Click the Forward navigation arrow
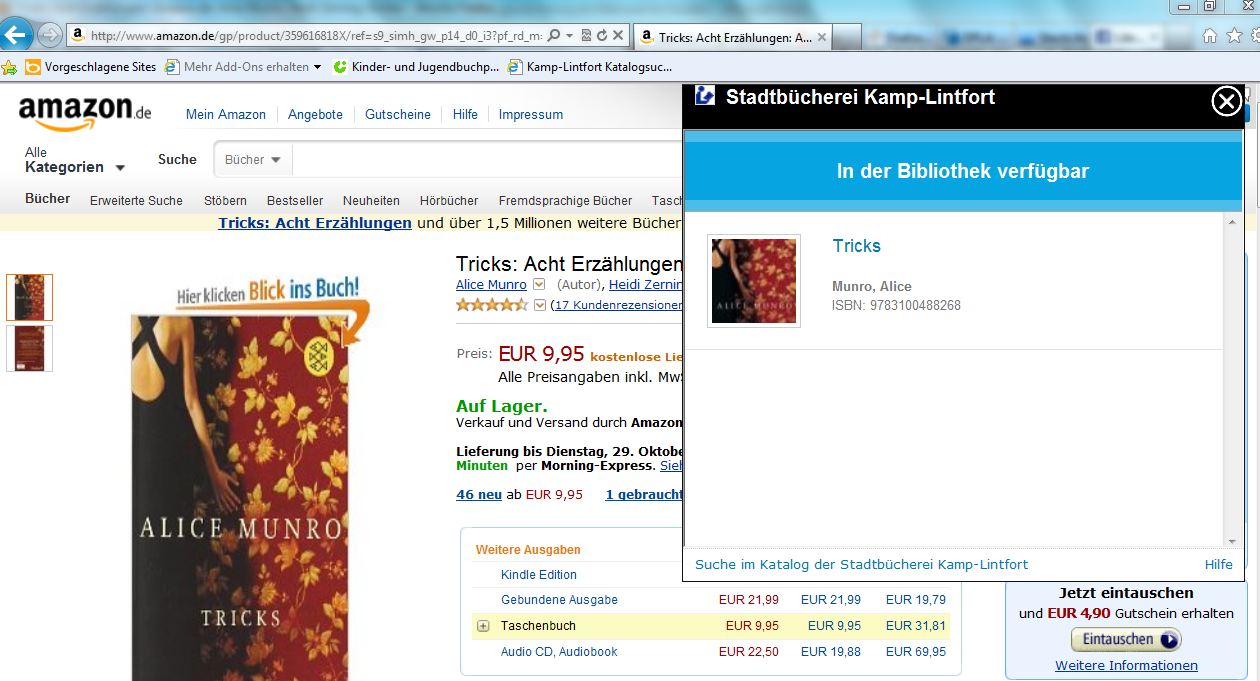The image size is (1260, 681). 49,35
